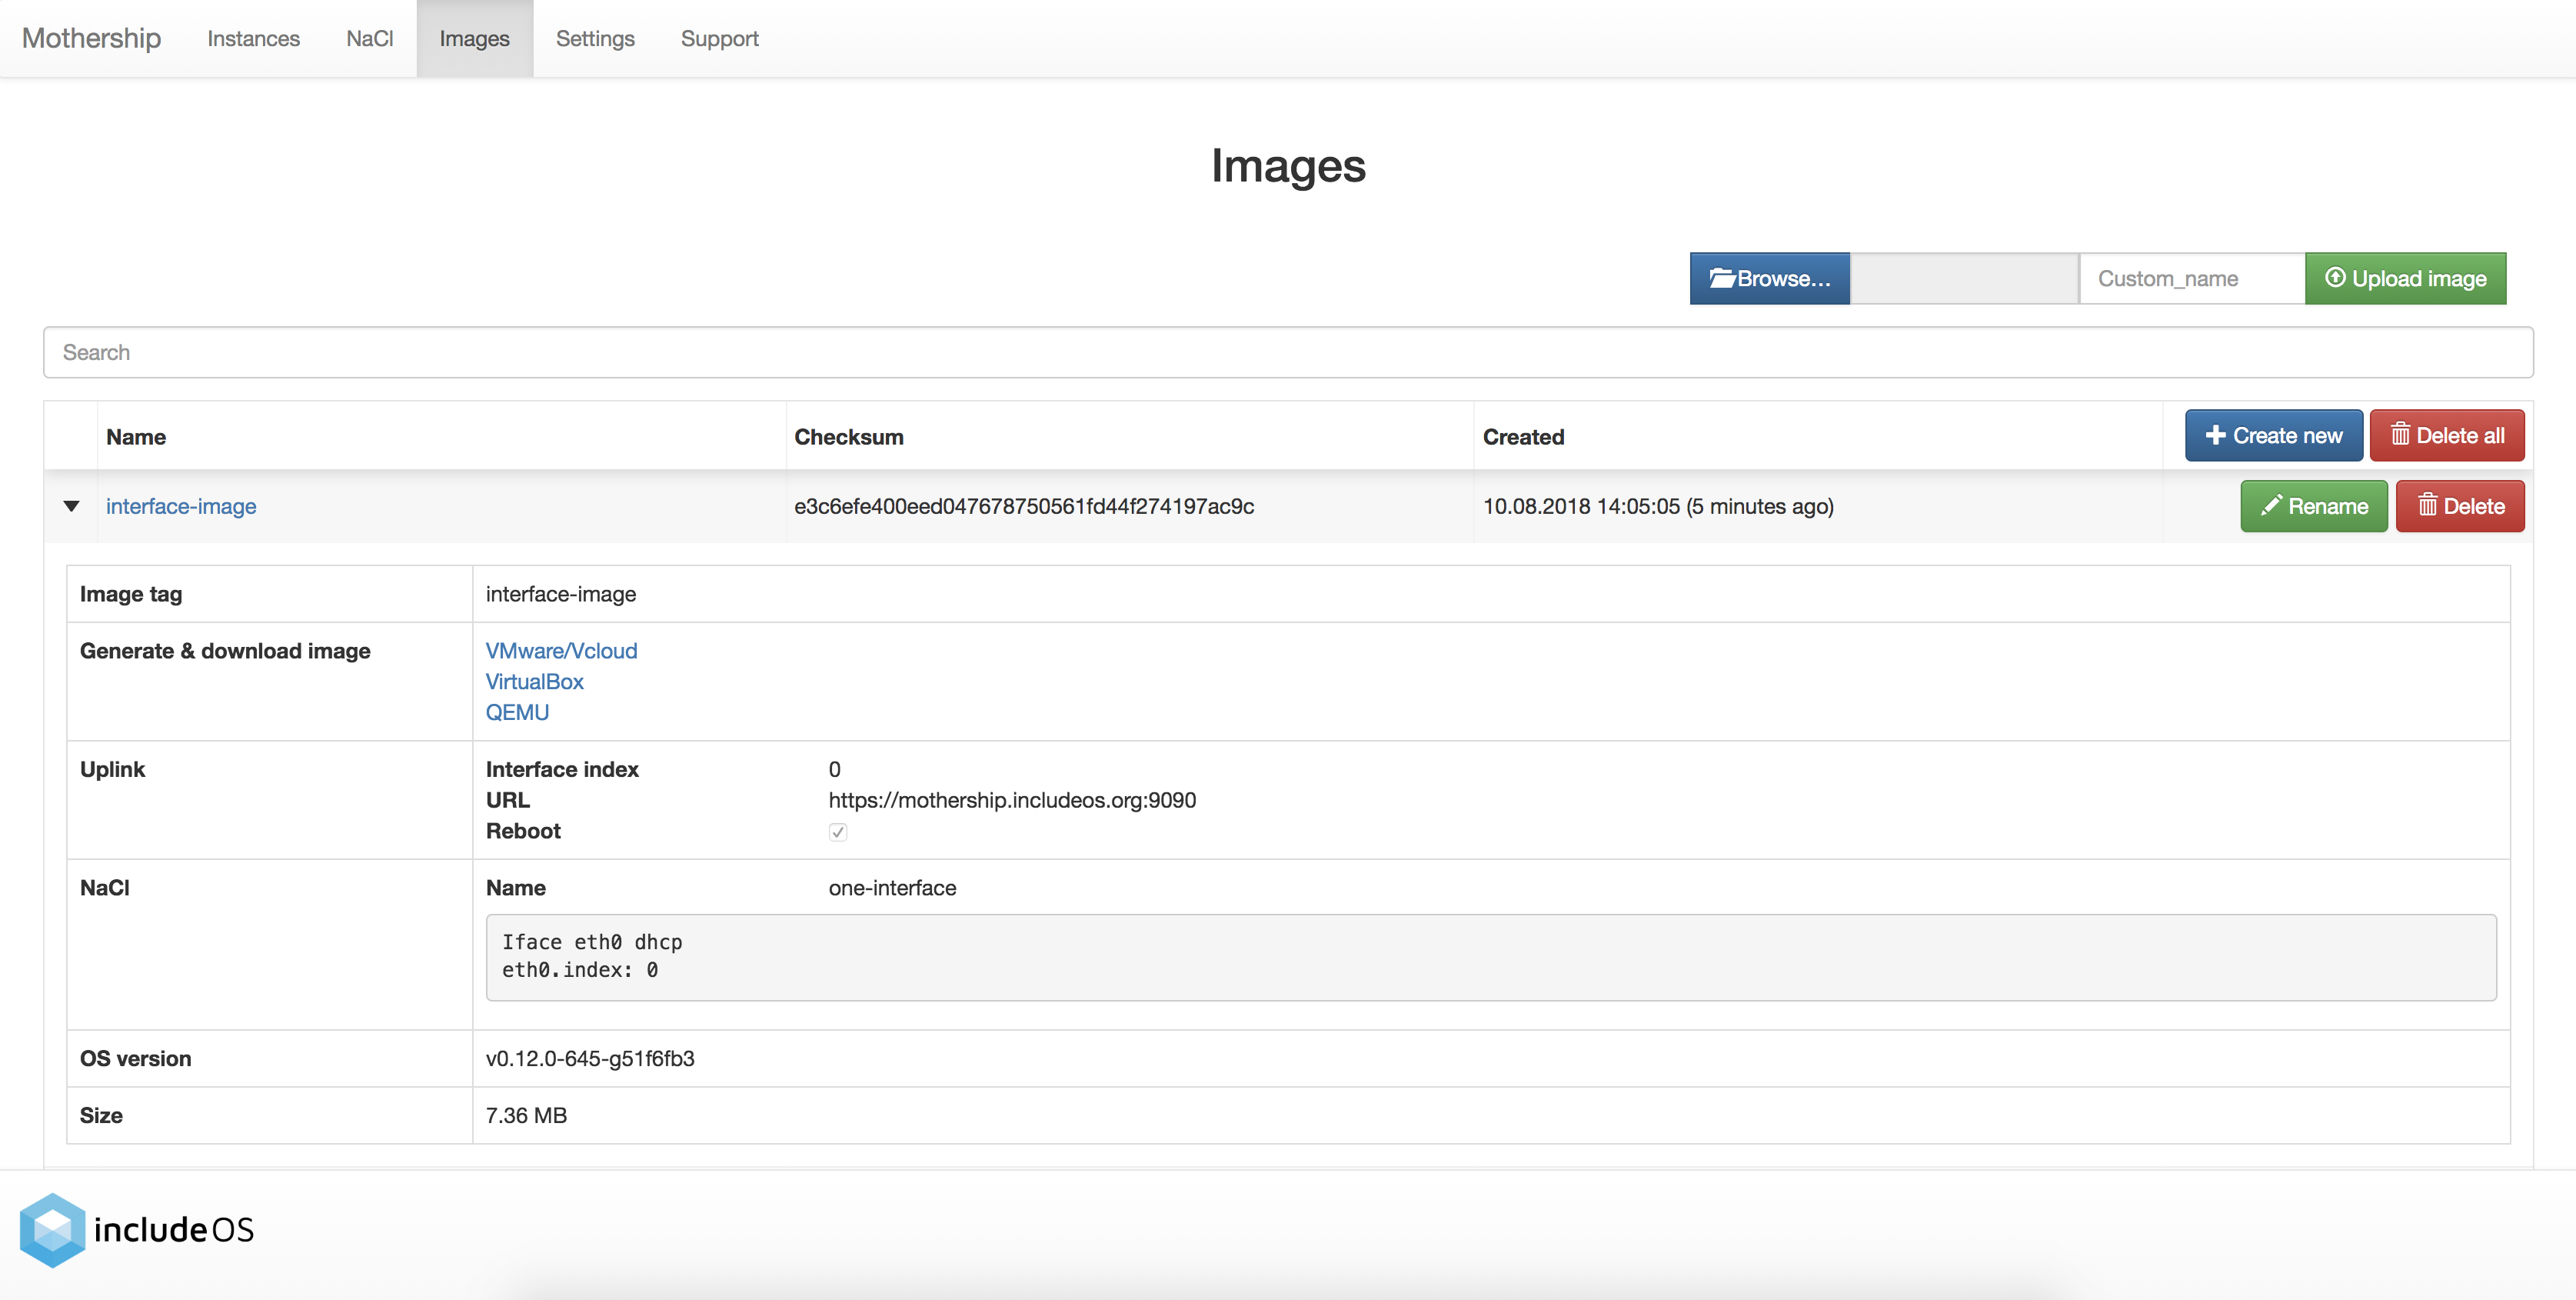Download the VMware/Vcloud image

point(561,651)
